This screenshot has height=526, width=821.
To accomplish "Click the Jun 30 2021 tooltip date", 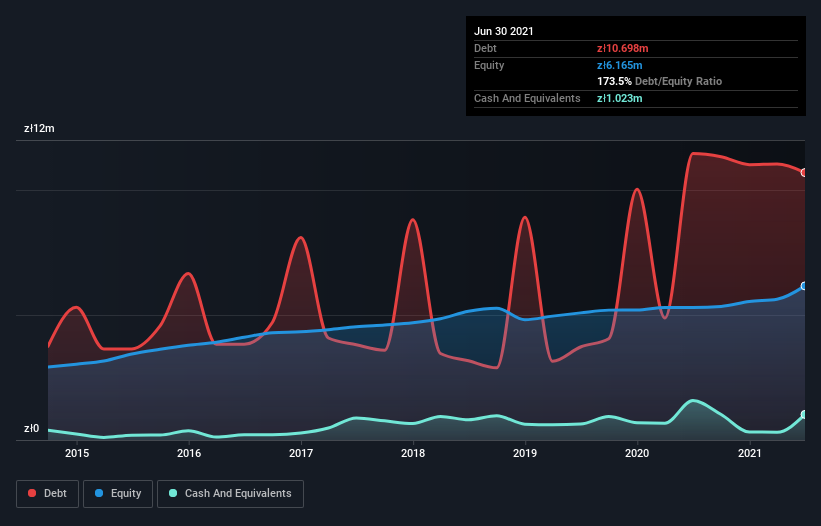I will pyautogui.click(x=504, y=31).
